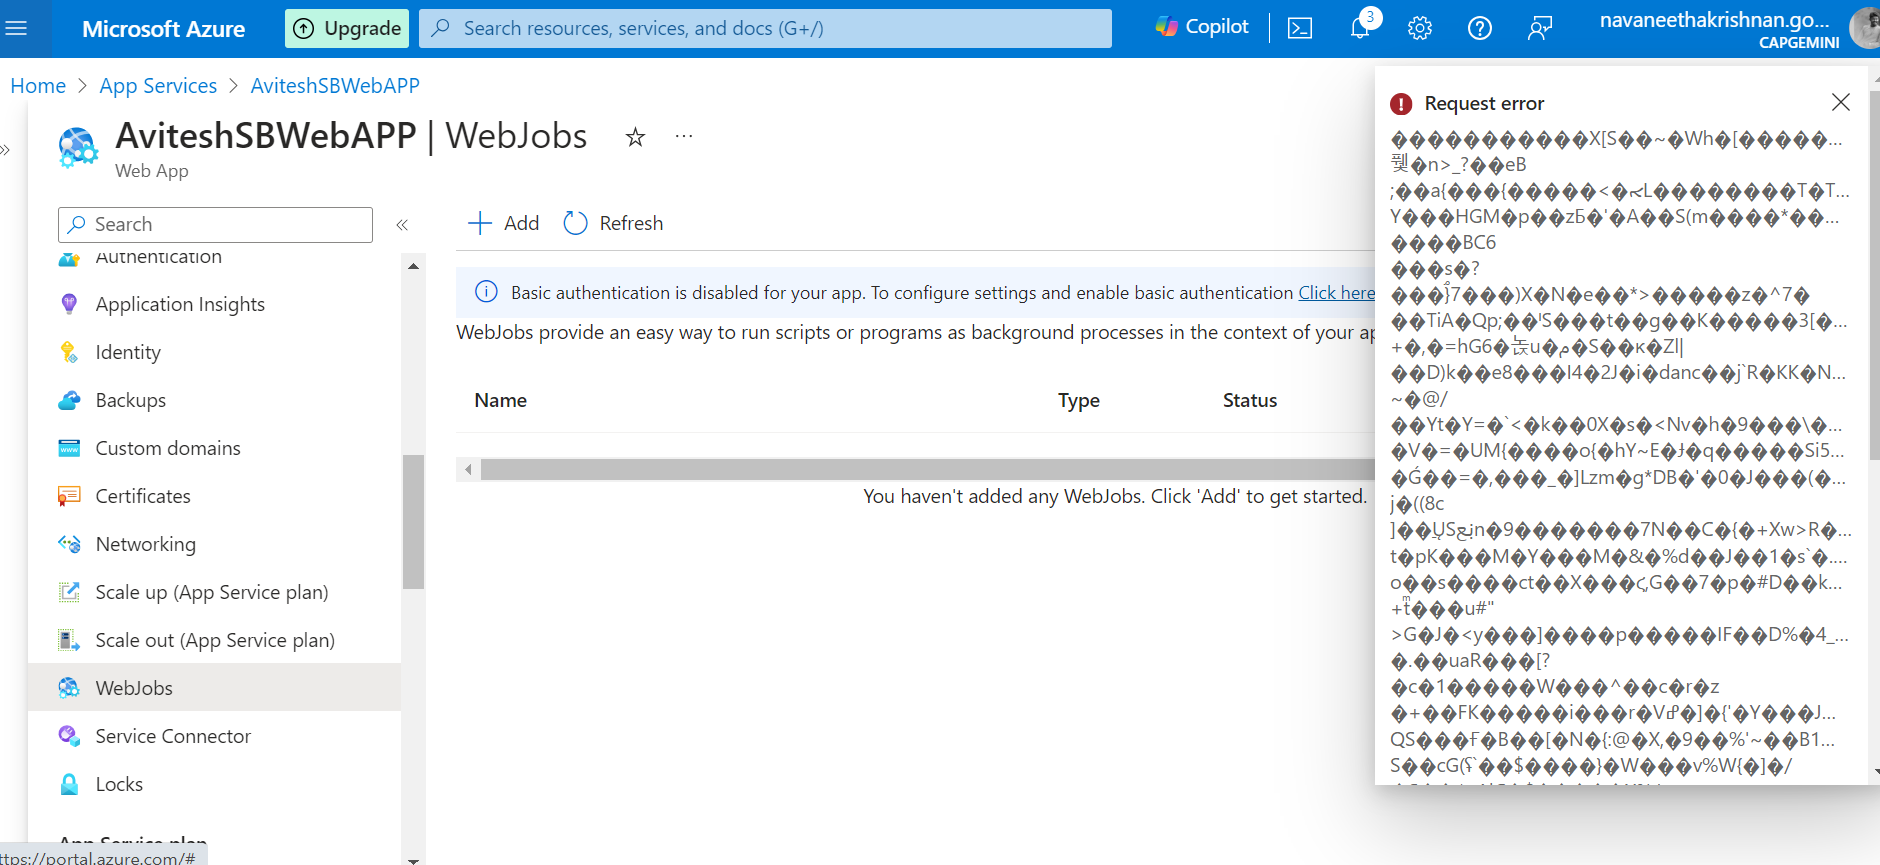1880x865 pixels.
Task: Open Copilot from the top bar
Action: [1202, 27]
